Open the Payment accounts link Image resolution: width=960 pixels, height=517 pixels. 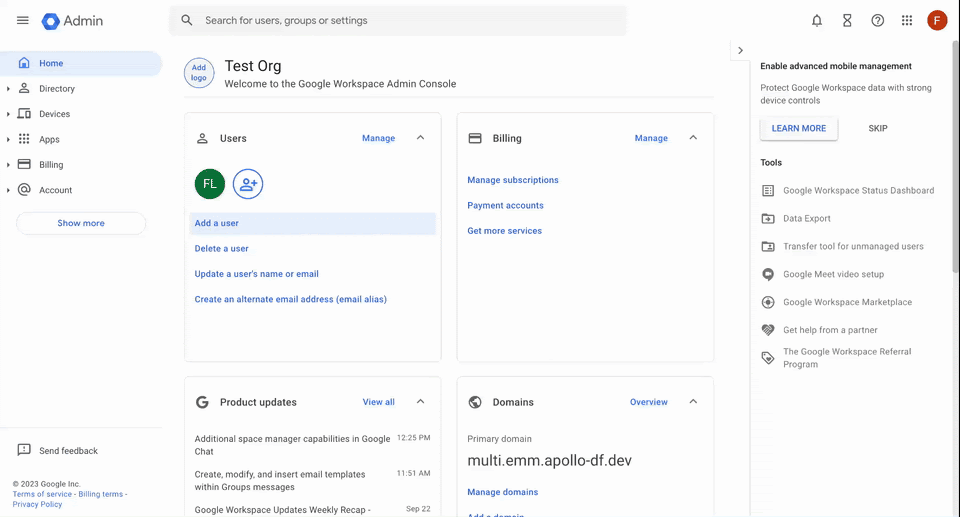tap(505, 206)
